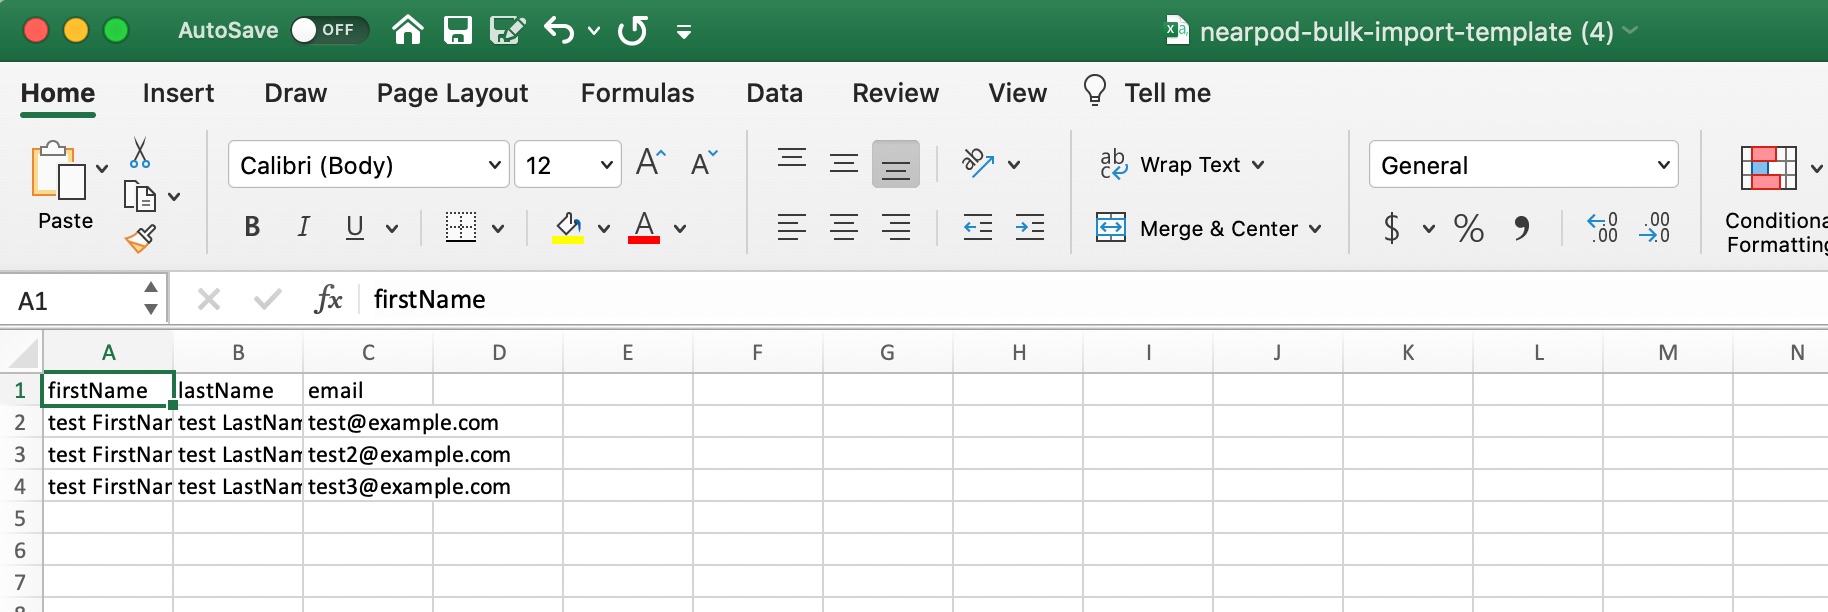Open the Calibri (Body) font dropdown
Screen dimensions: 1828x612
click(494, 165)
